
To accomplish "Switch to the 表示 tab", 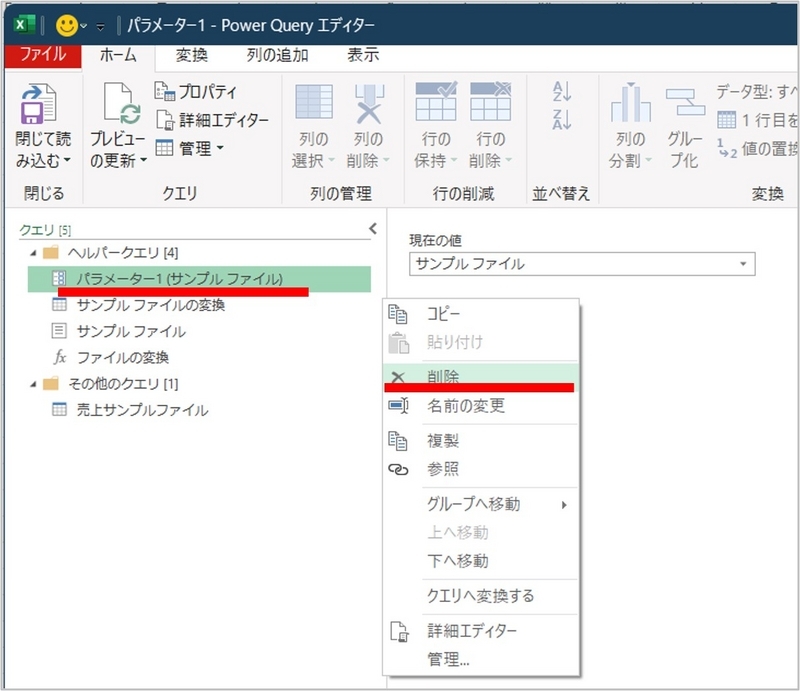I will tap(363, 55).
